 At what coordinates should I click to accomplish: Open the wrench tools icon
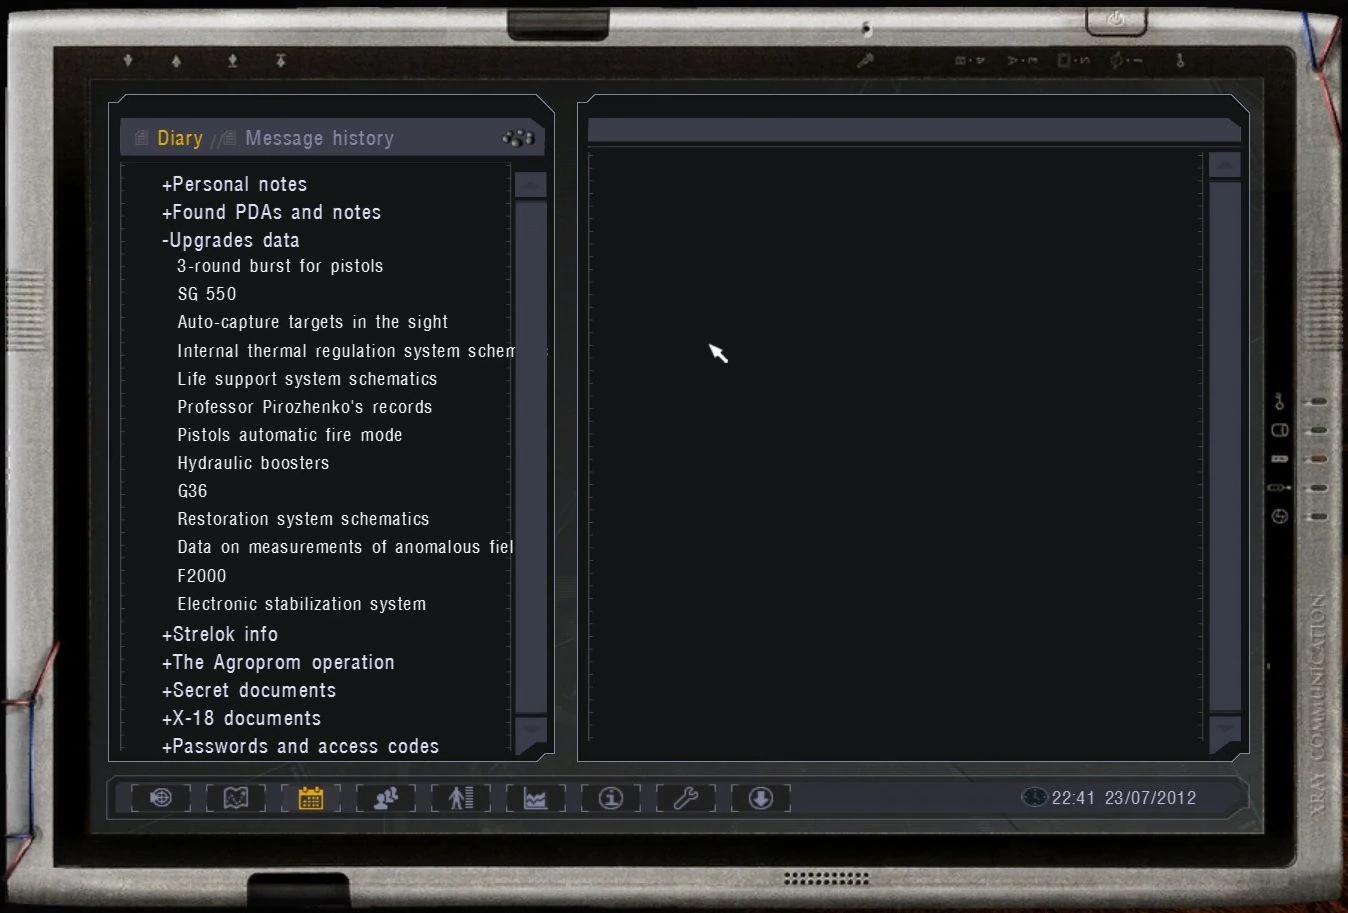tap(686, 797)
